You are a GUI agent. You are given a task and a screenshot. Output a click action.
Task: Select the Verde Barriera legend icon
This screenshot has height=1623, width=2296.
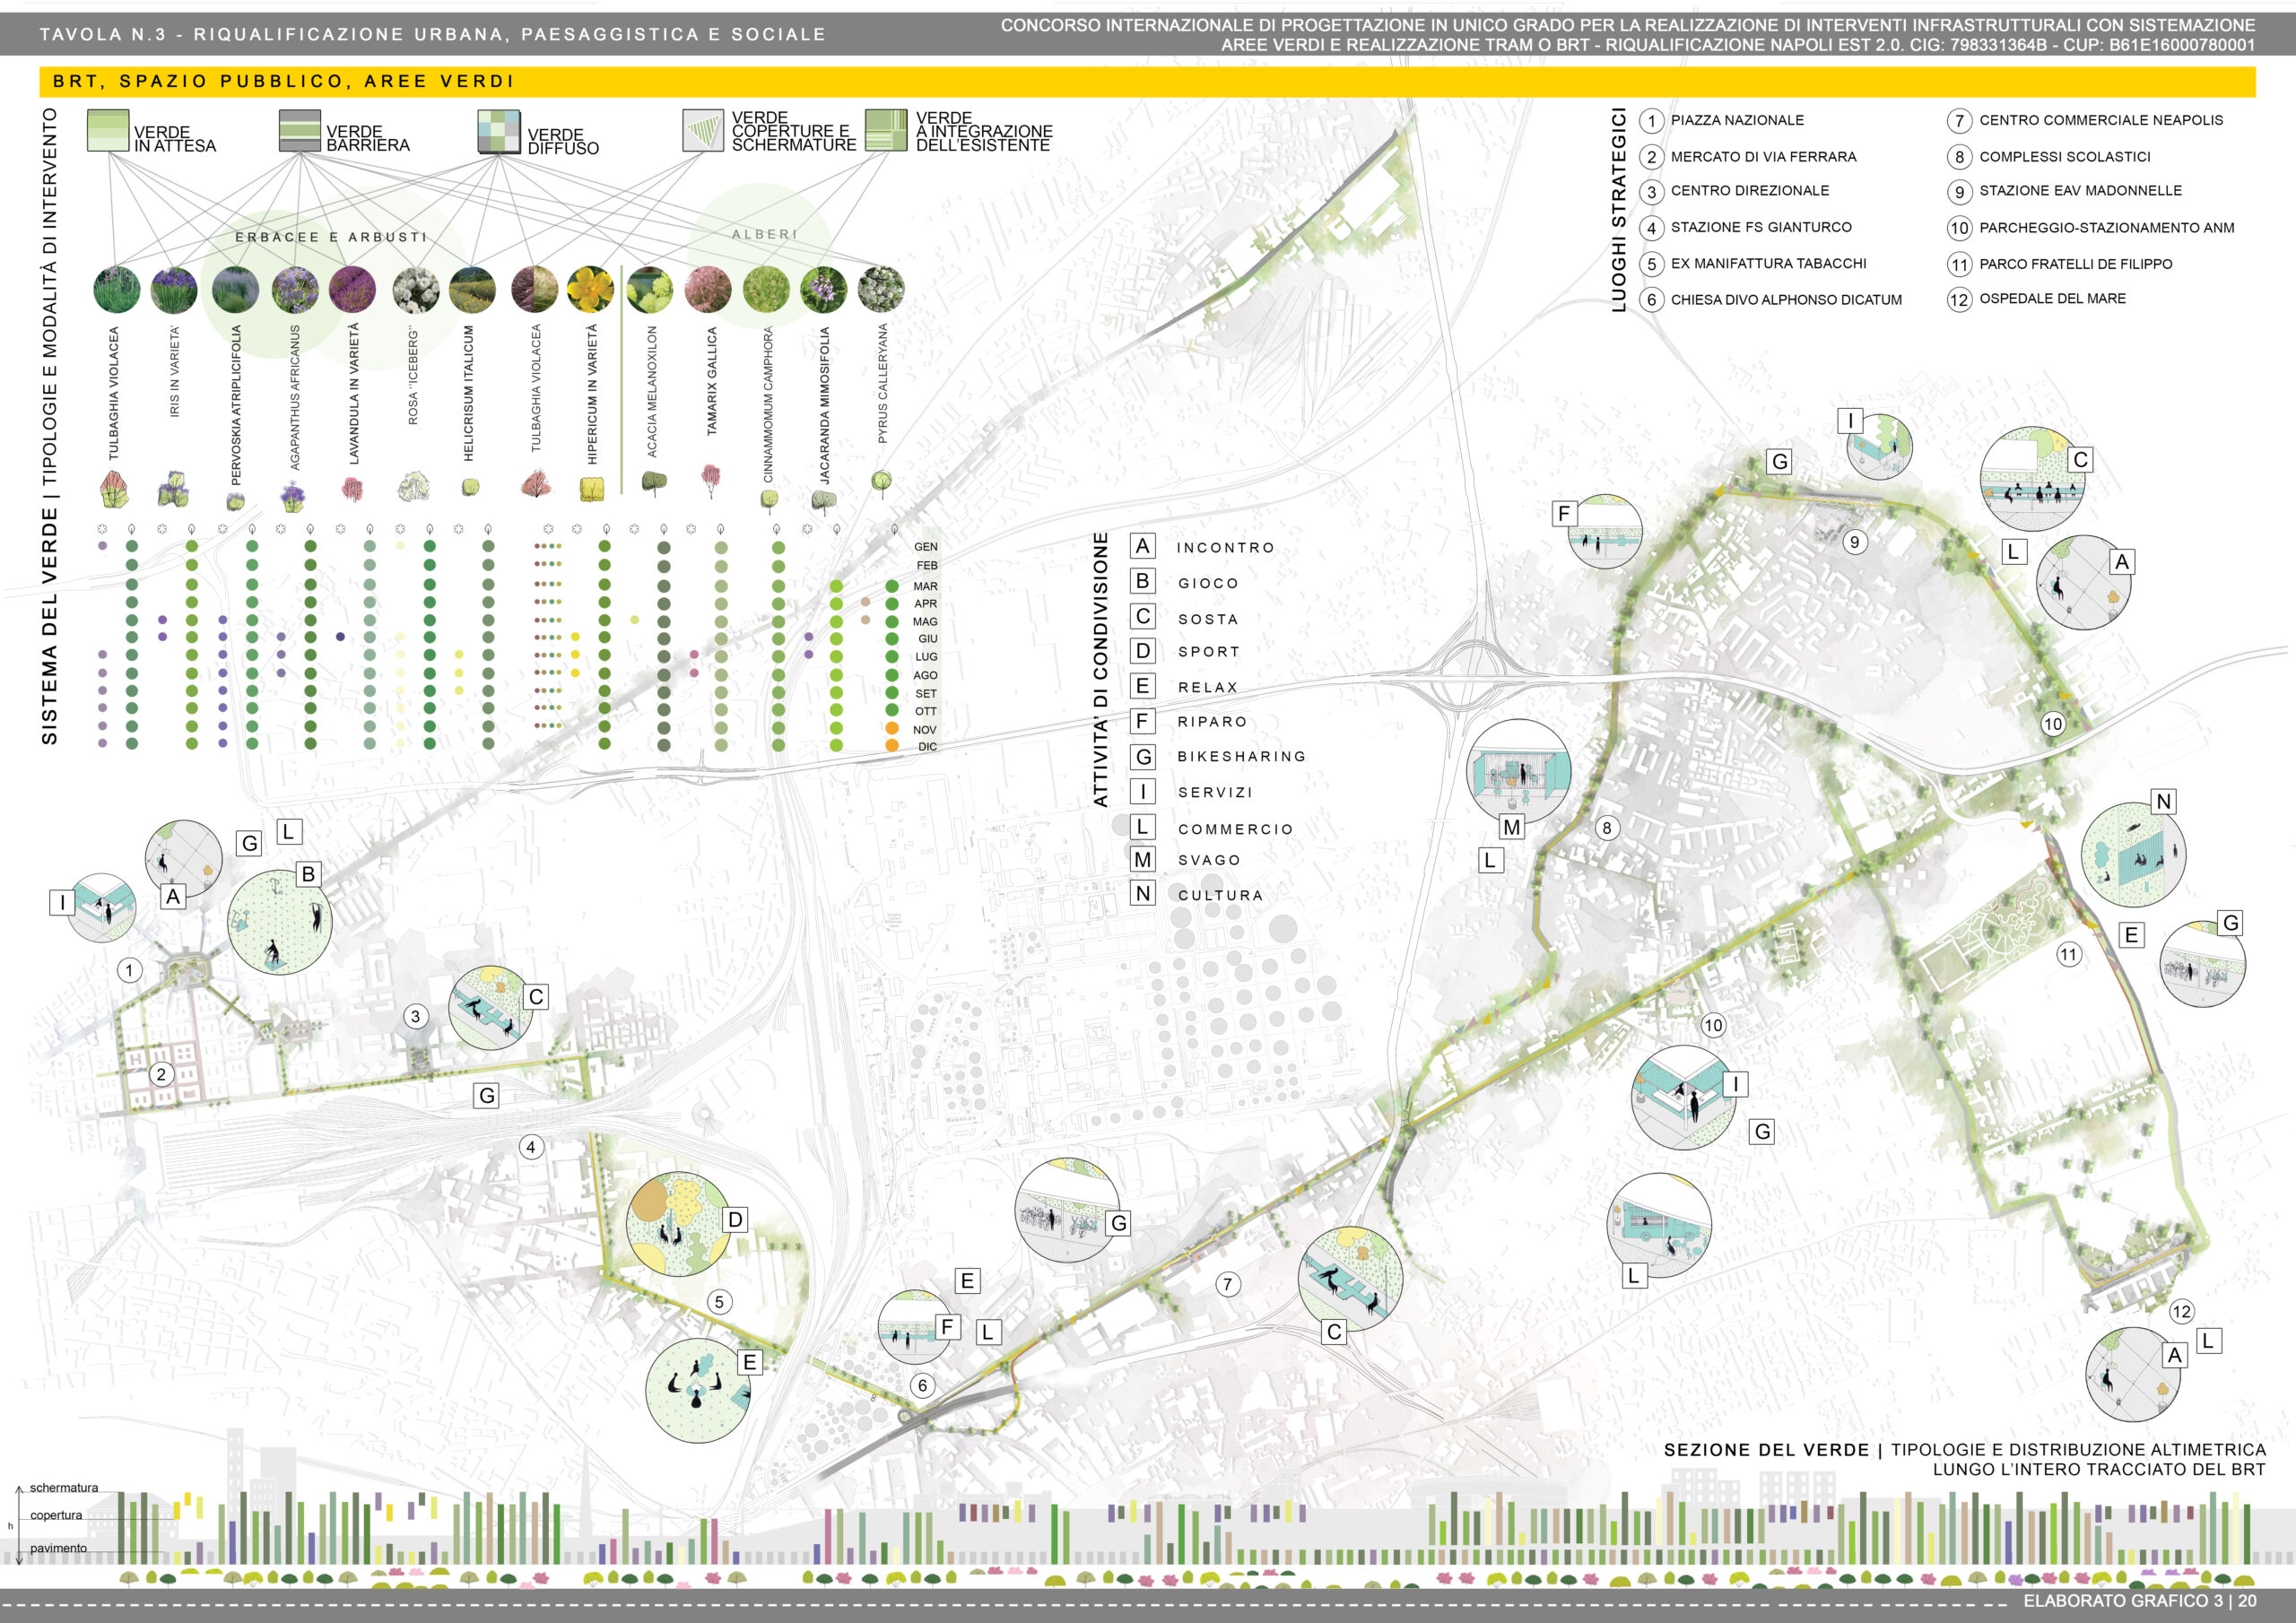300,131
